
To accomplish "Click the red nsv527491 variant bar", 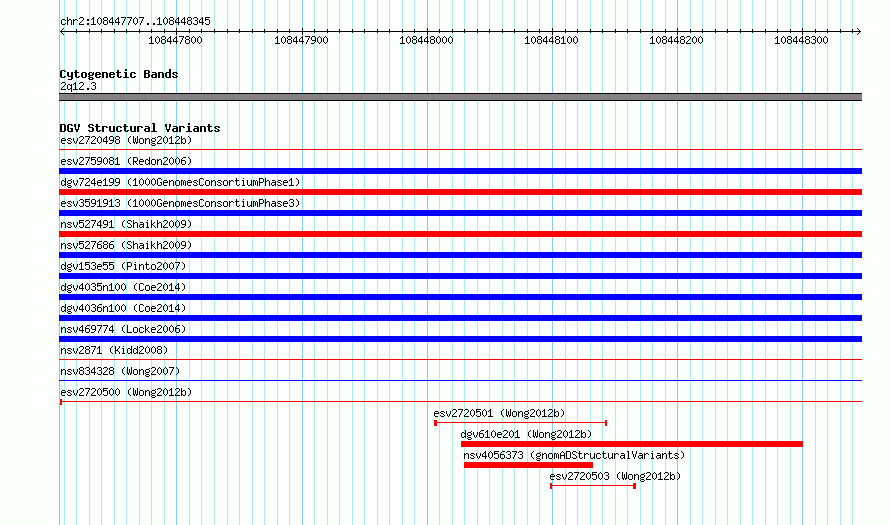I will (460, 234).
